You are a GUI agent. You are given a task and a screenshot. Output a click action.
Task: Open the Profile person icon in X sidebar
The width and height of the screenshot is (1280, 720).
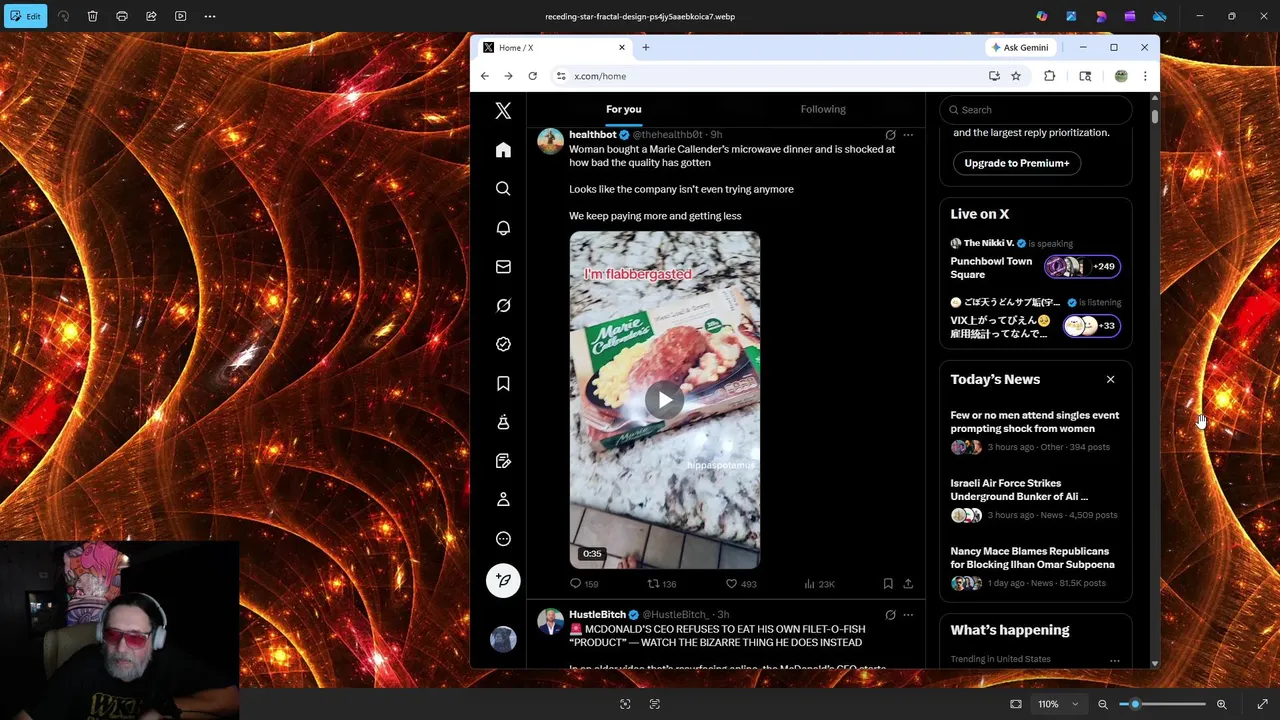503,500
